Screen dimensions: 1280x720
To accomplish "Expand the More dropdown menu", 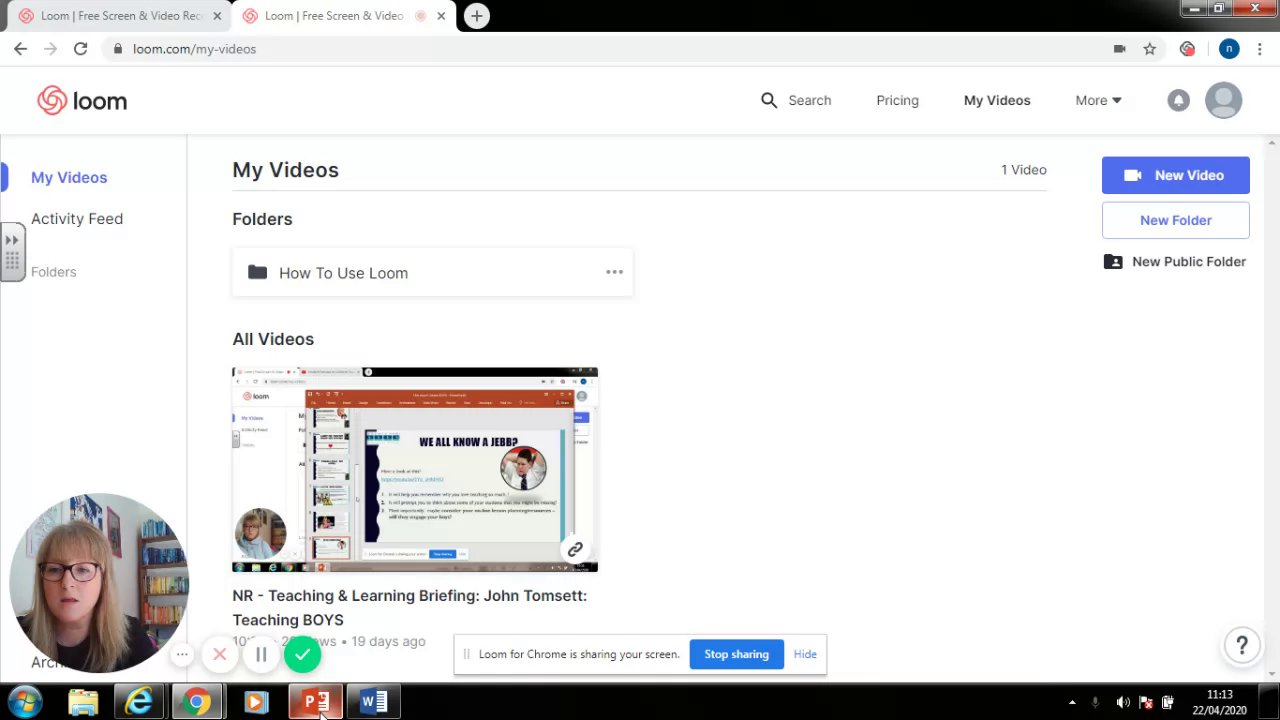I will pyautogui.click(x=1098, y=100).
